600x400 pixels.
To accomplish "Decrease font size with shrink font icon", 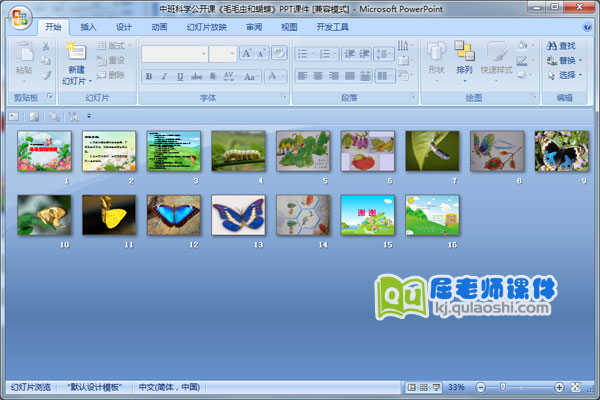I will click(261, 53).
